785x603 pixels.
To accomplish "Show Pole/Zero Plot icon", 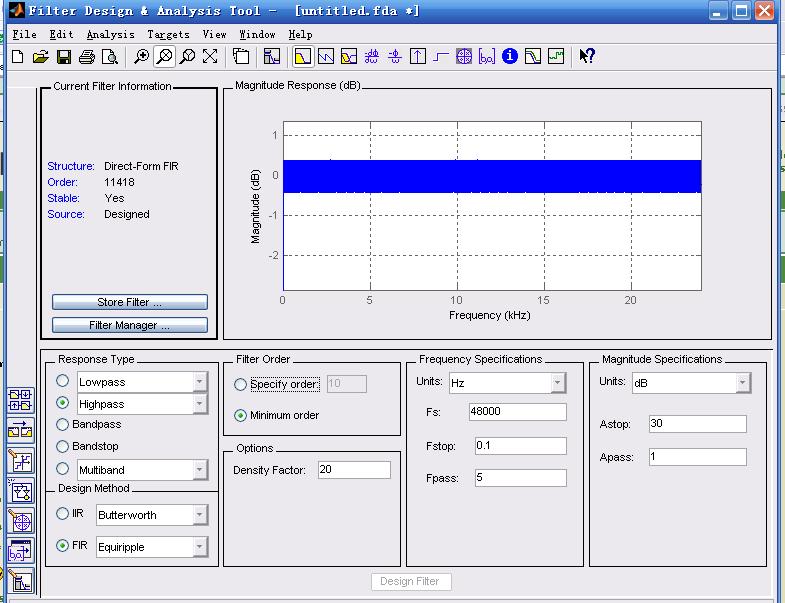I will 464,57.
